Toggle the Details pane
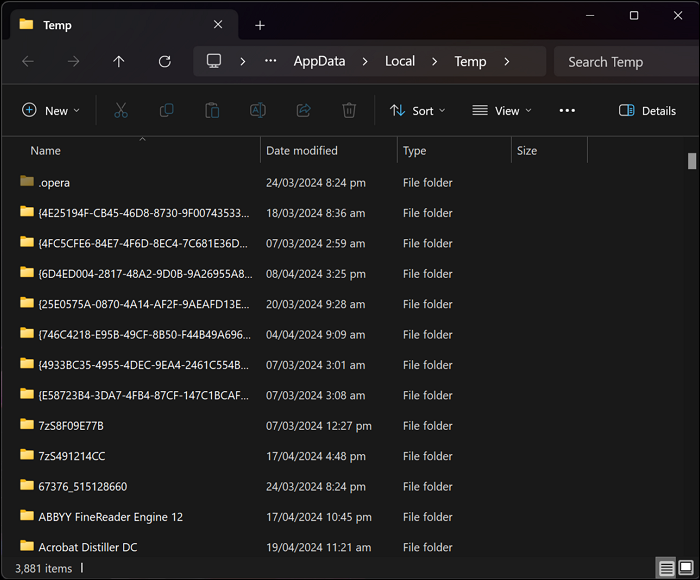The width and height of the screenshot is (700, 580). coord(647,111)
